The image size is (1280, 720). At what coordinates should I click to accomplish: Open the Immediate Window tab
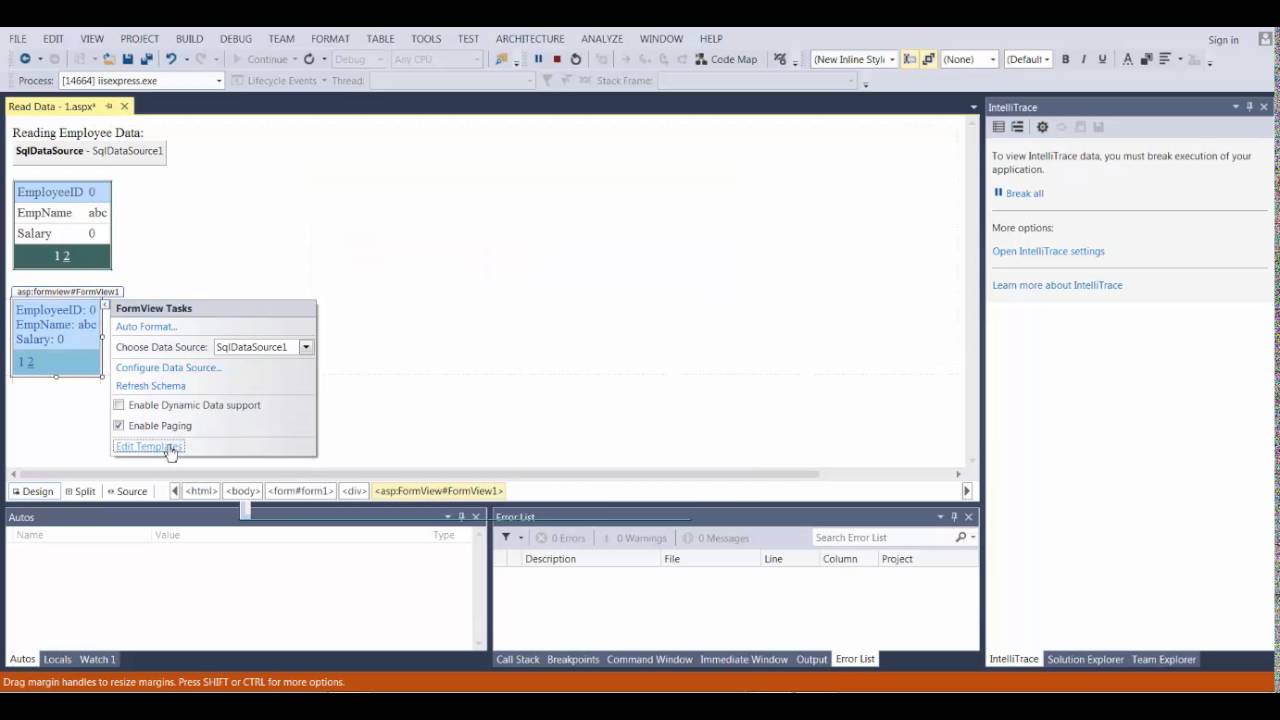click(x=744, y=659)
